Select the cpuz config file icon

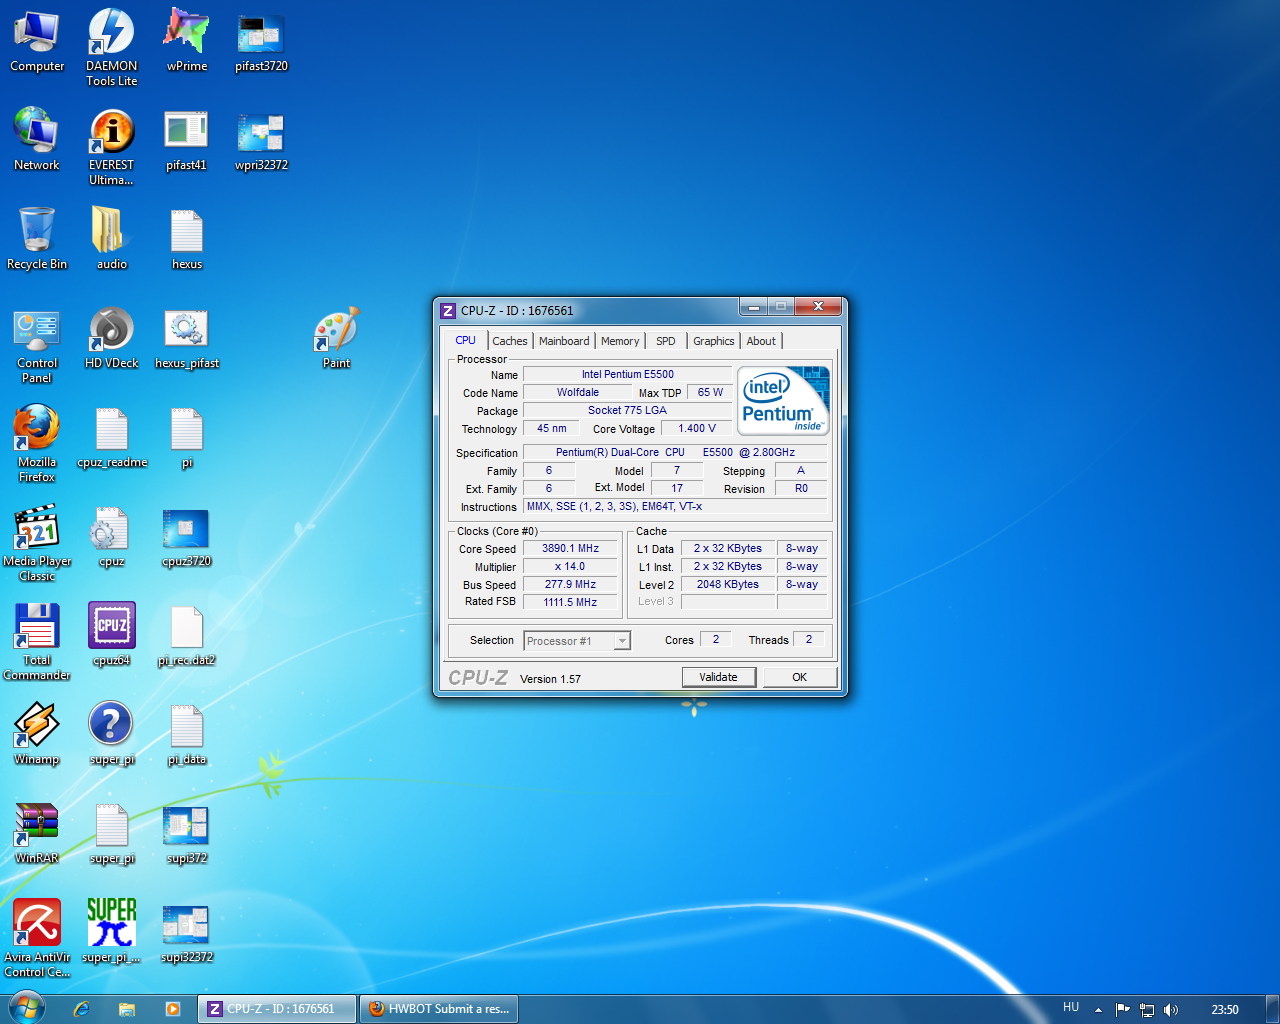(111, 537)
